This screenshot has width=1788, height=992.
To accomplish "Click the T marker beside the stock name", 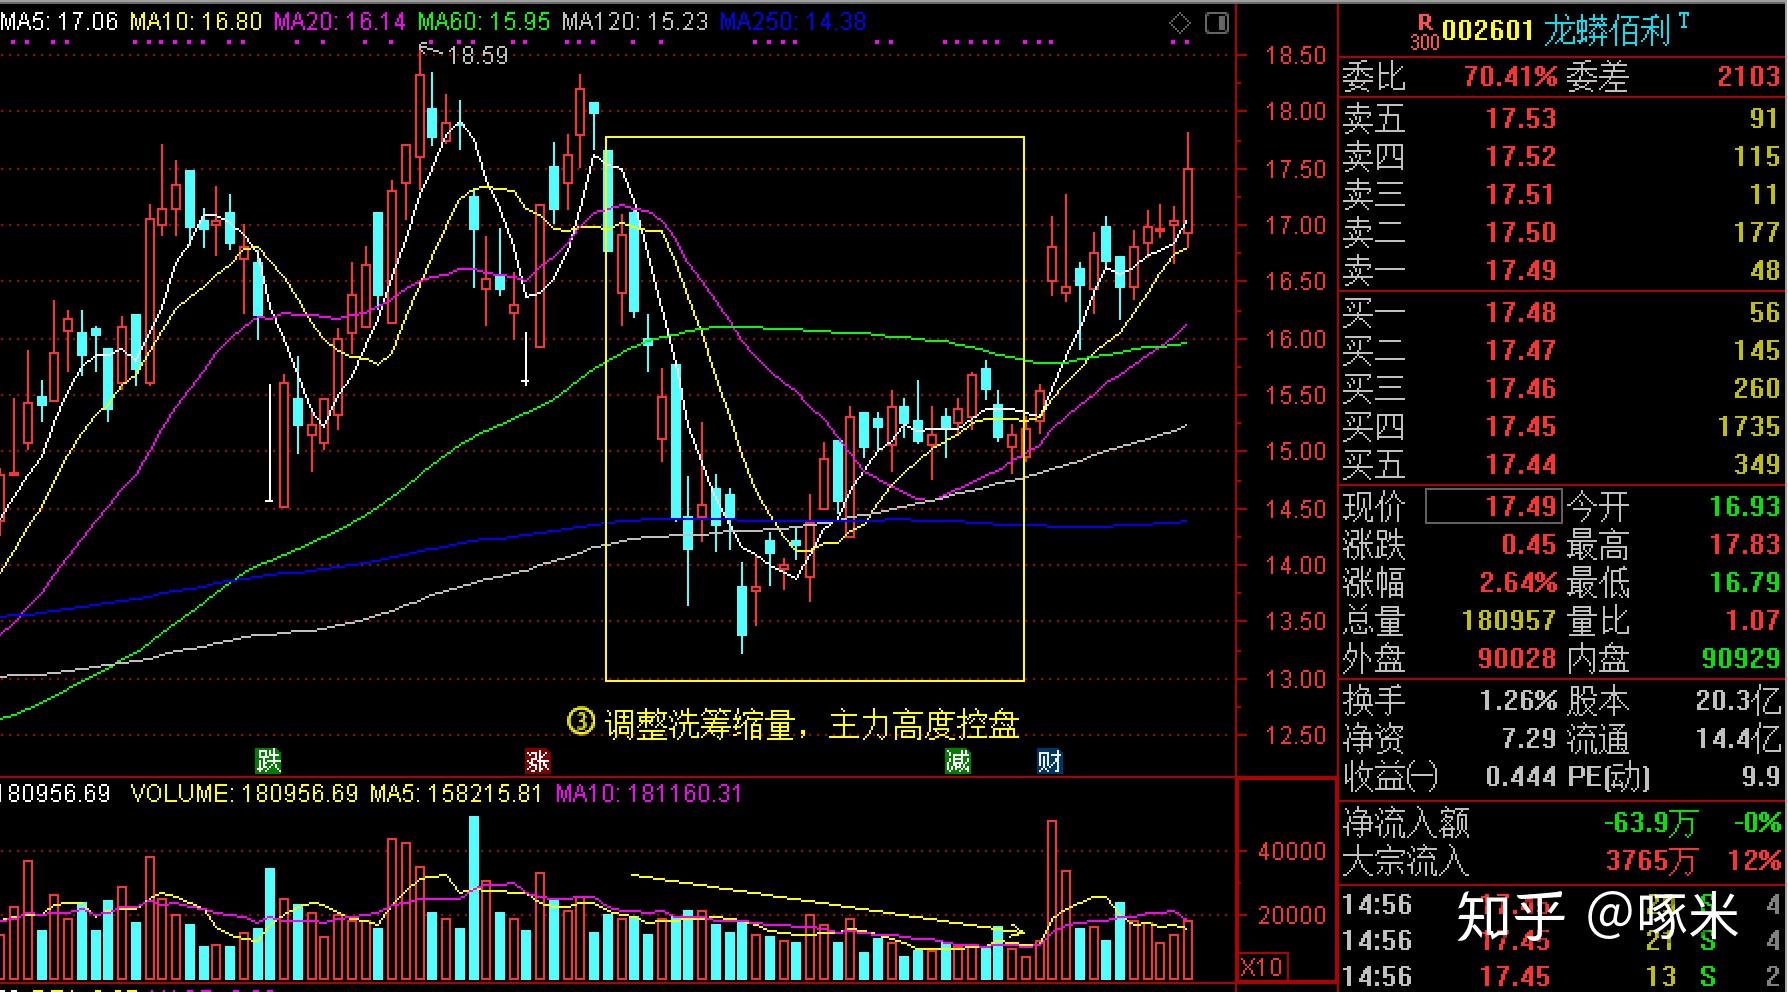I will click(x=1684, y=20).
